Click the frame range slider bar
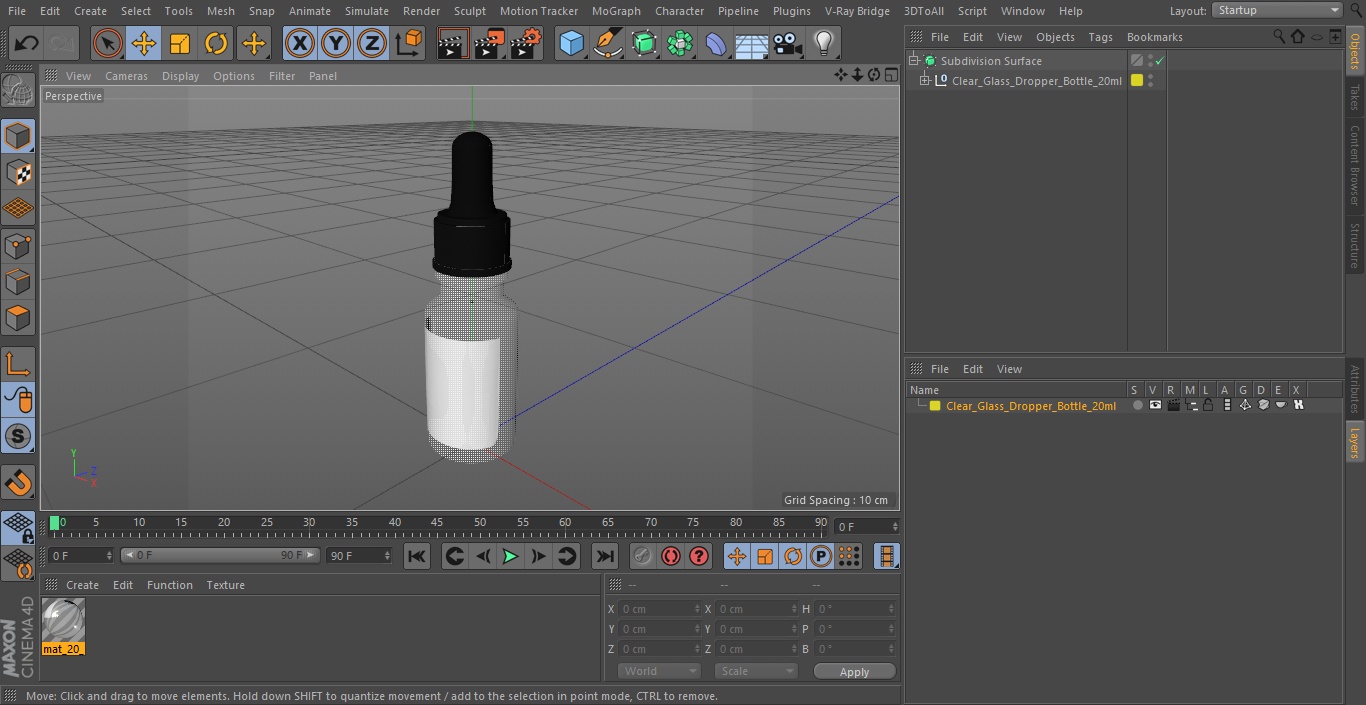Image resolution: width=1366 pixels, height=705 pixels. [x=220, y=555]
